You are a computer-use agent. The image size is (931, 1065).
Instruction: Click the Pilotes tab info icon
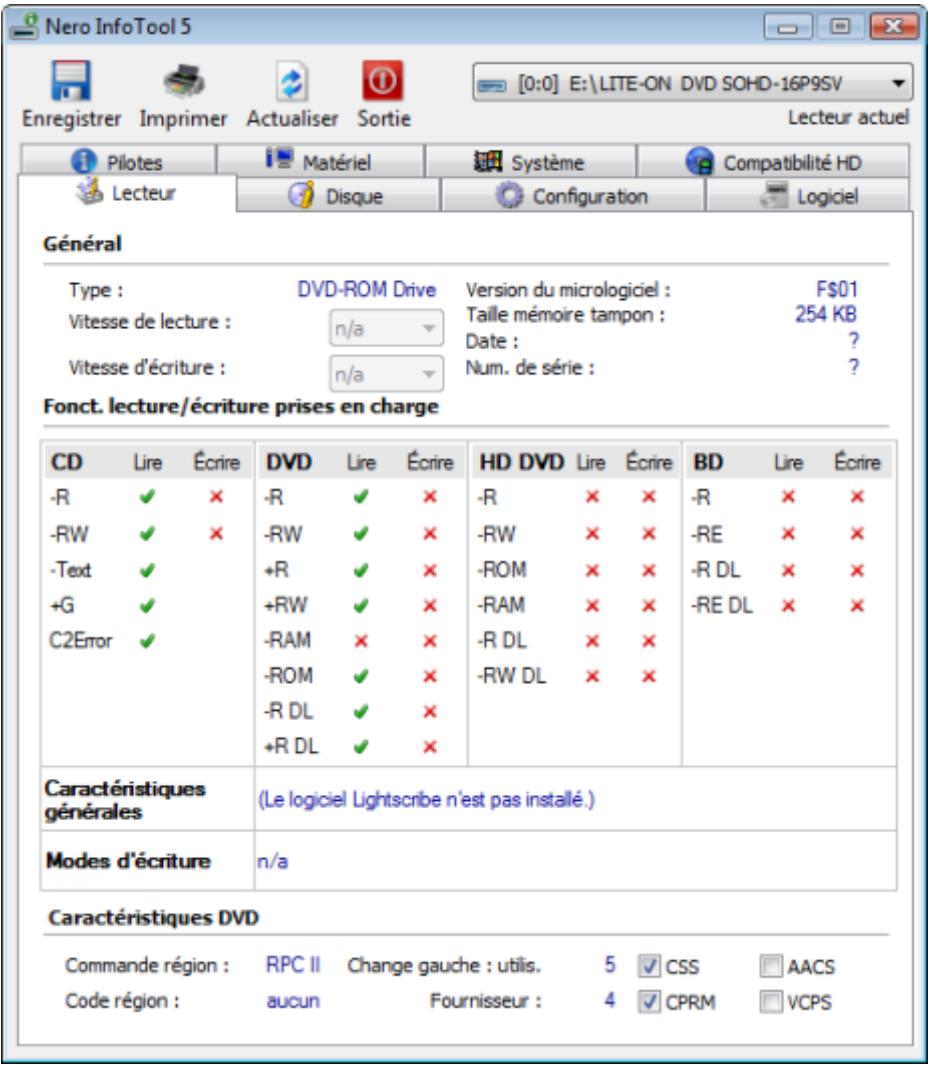(84, 161)
